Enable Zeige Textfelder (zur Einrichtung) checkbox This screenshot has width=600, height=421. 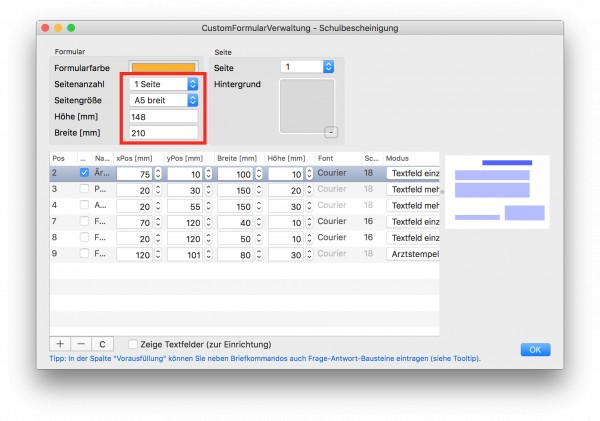(x=133, y=344)
